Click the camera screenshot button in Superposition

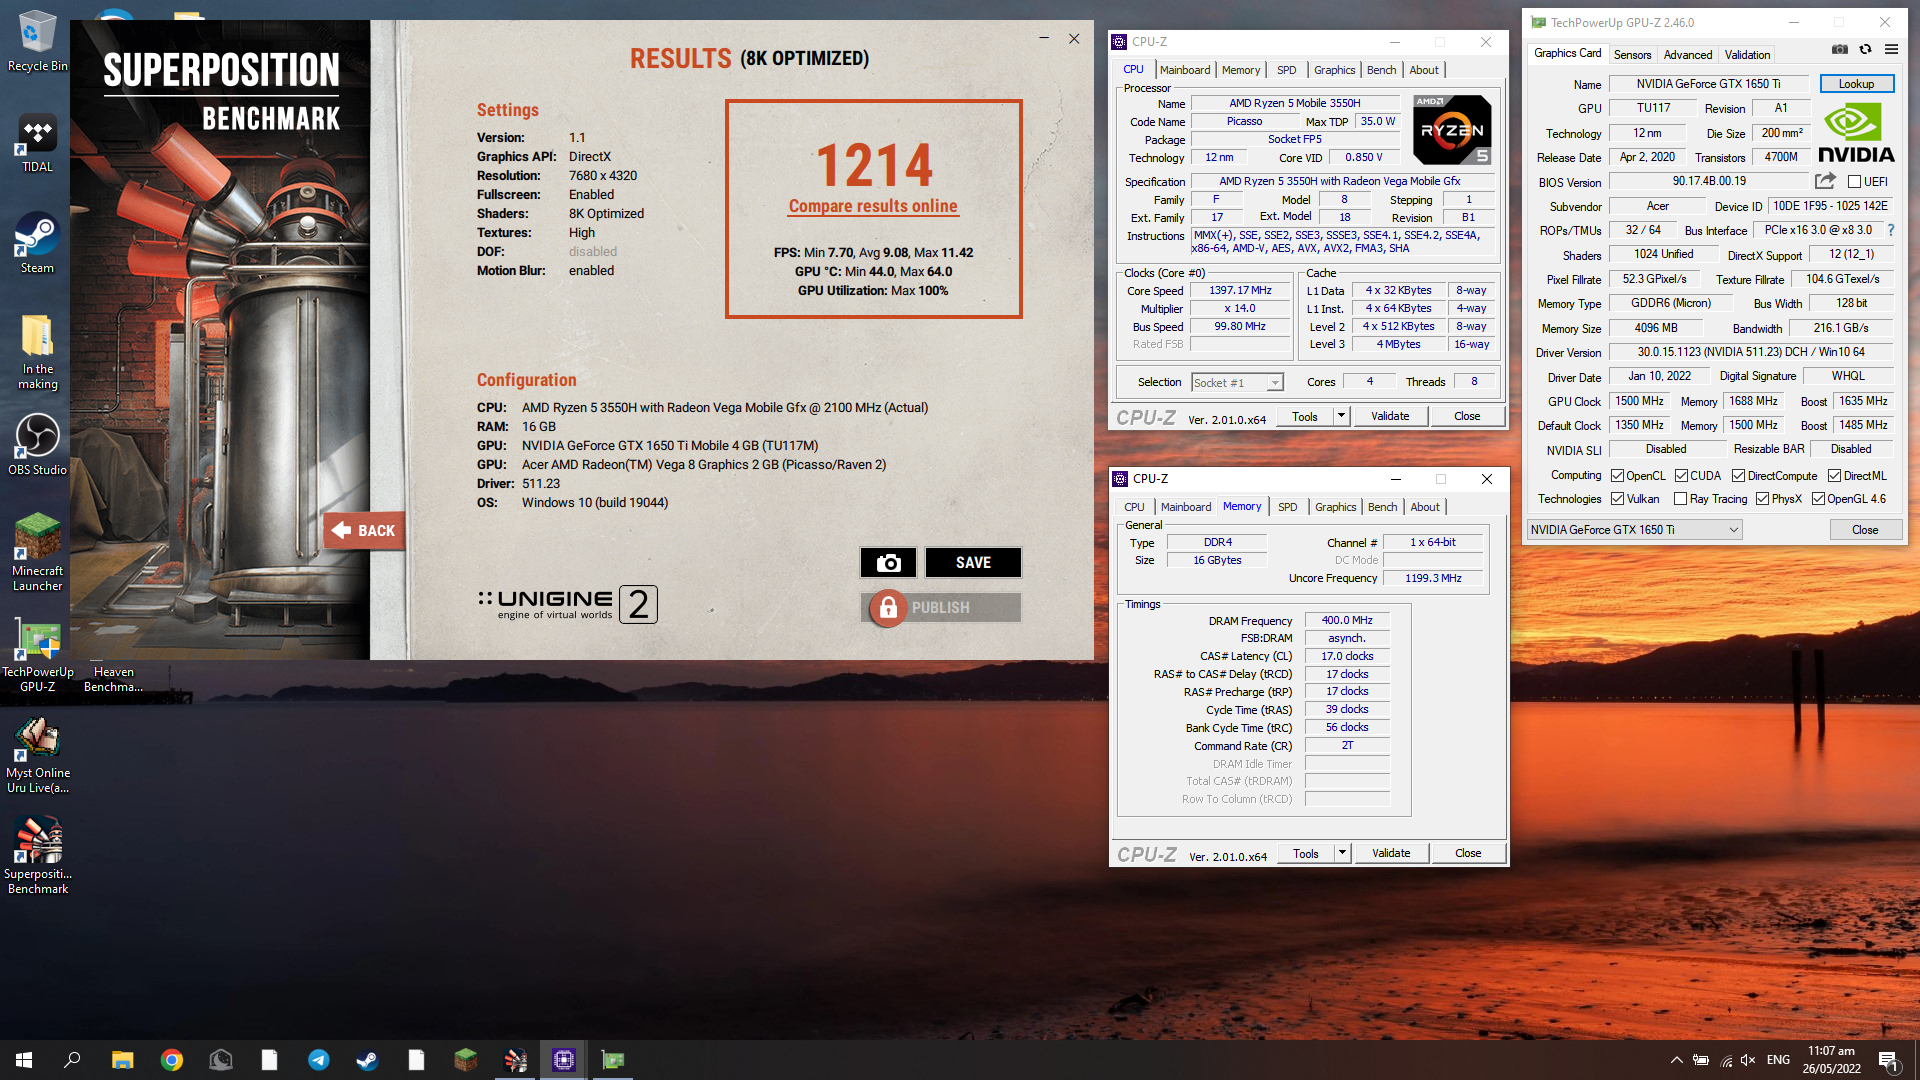(888, 563)
